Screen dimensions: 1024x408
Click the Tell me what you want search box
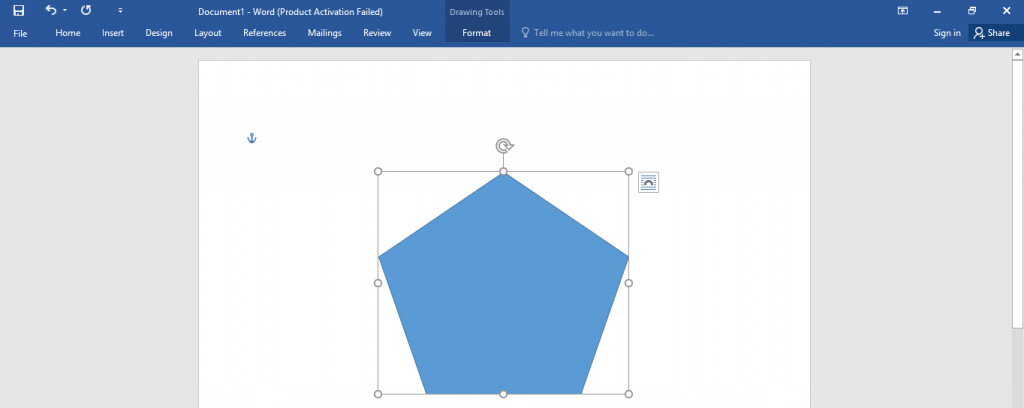[588, 33]
